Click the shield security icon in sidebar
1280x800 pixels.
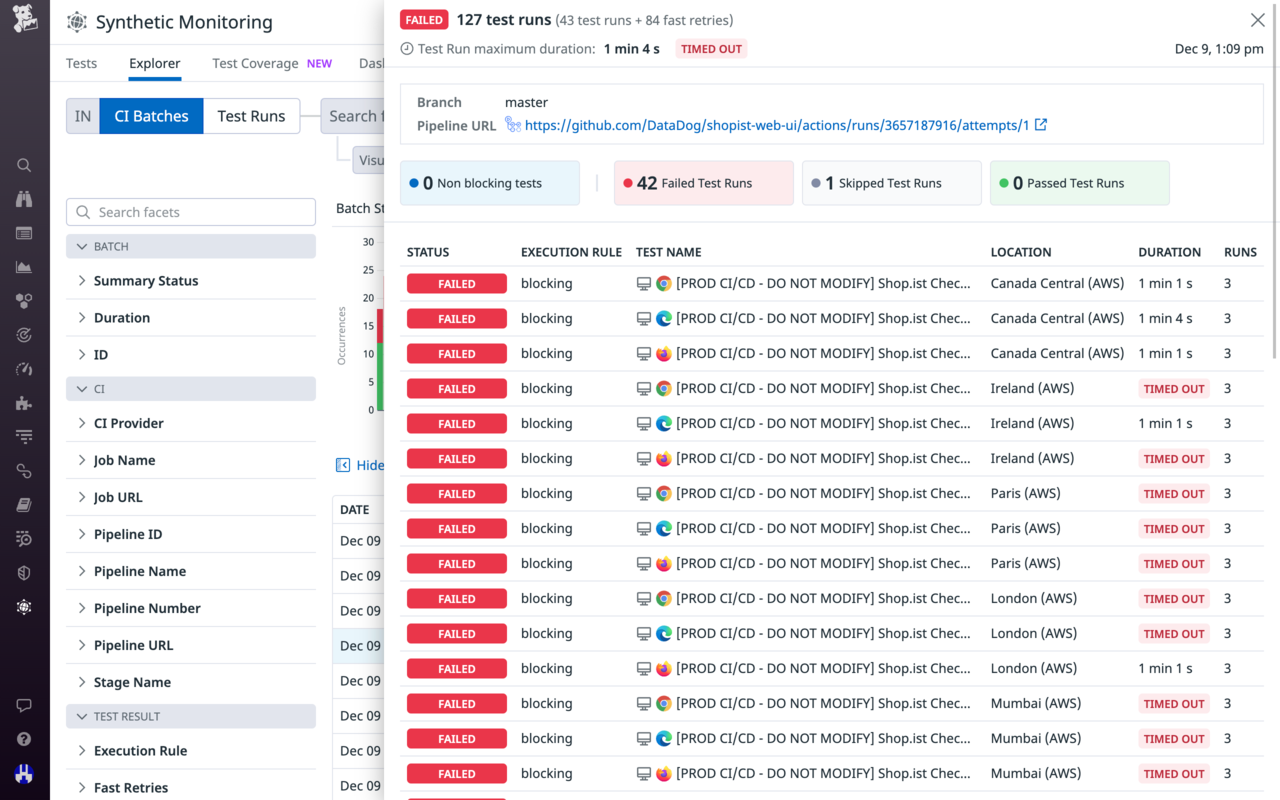coord(24,572)
